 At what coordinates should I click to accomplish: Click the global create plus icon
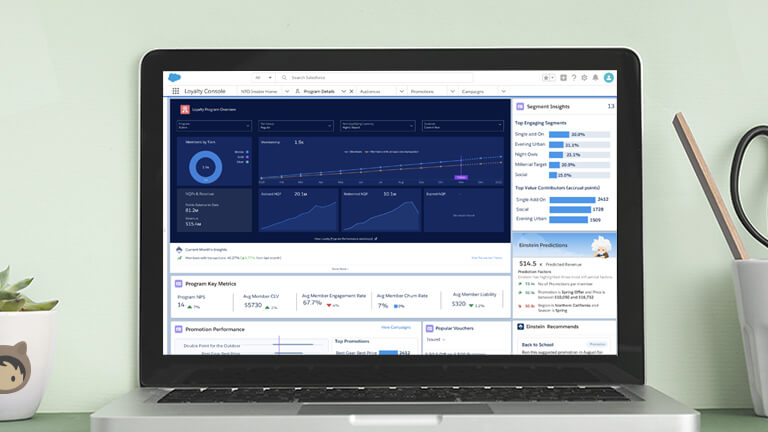[x=564, y=77]
